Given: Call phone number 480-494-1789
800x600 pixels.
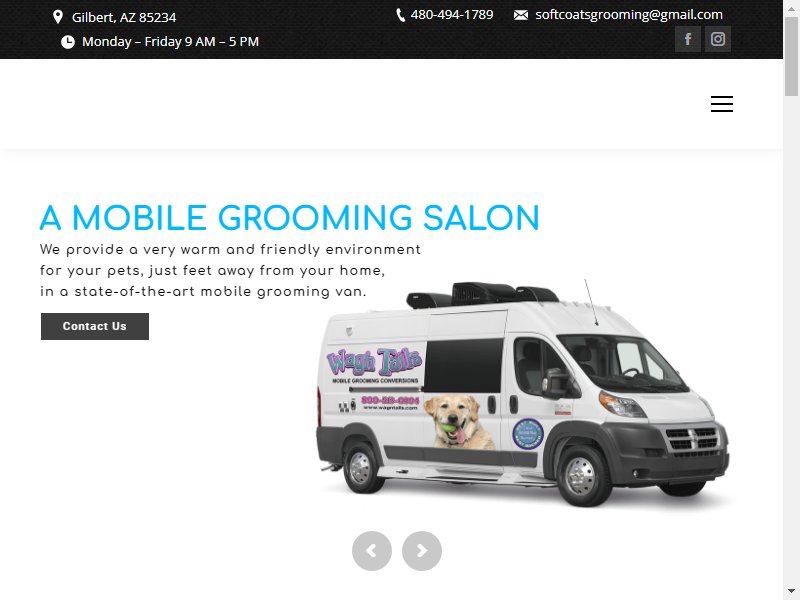Looking at the screenshot, I should coord(452,15).
